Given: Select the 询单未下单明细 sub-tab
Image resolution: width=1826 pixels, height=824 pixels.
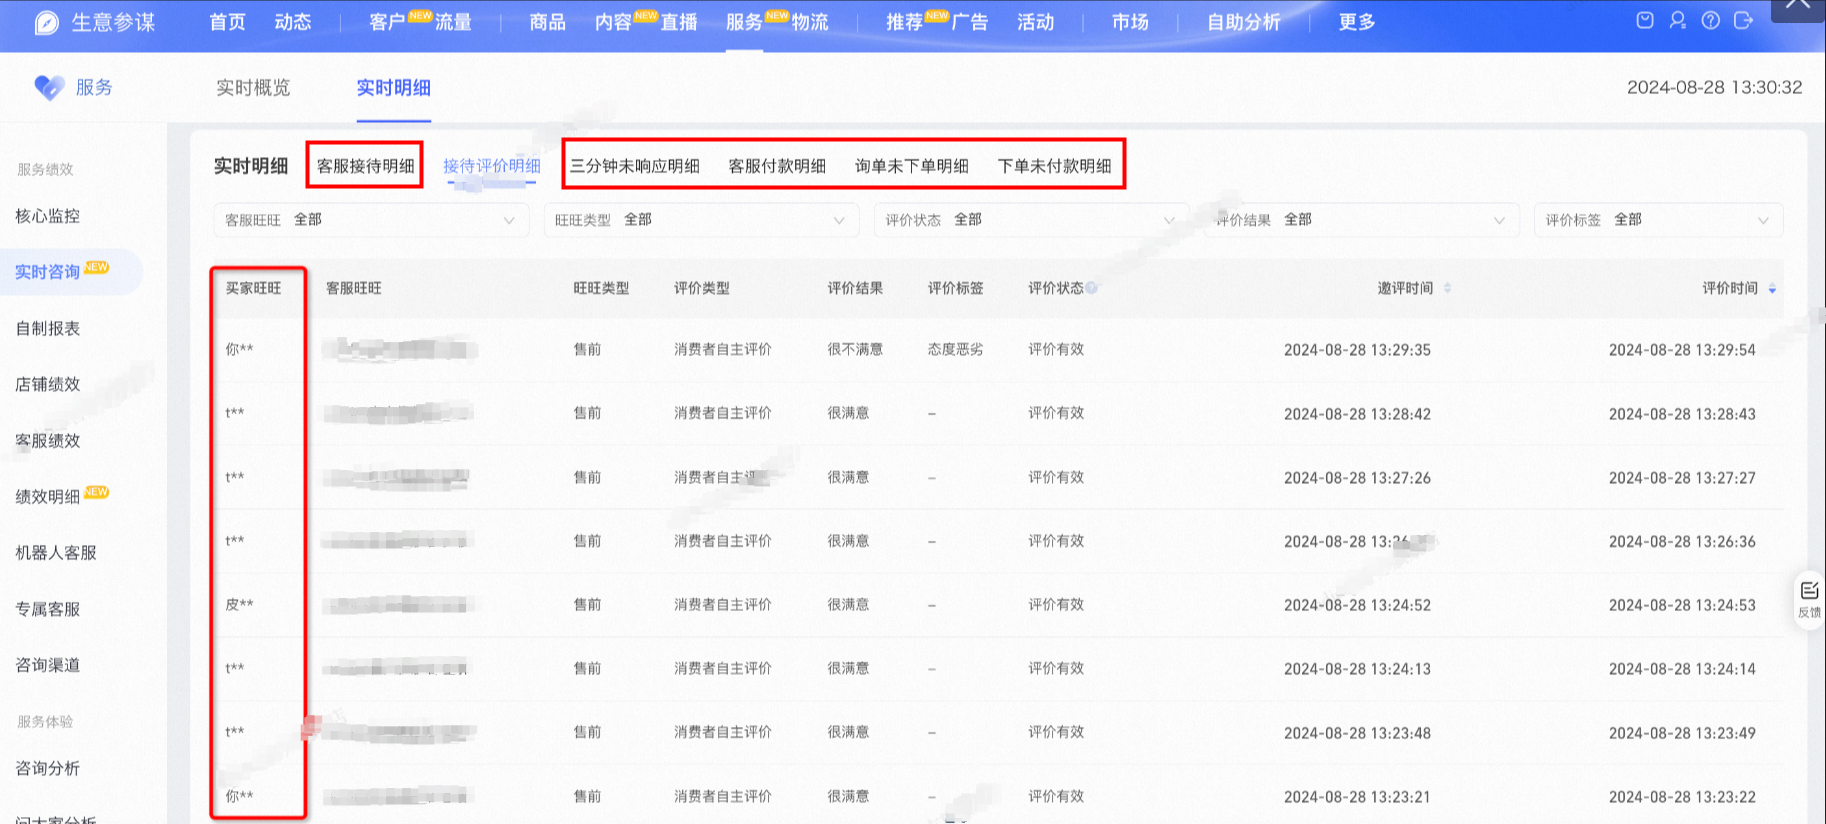Looking at the screenshot, I should tap(912, 166).
